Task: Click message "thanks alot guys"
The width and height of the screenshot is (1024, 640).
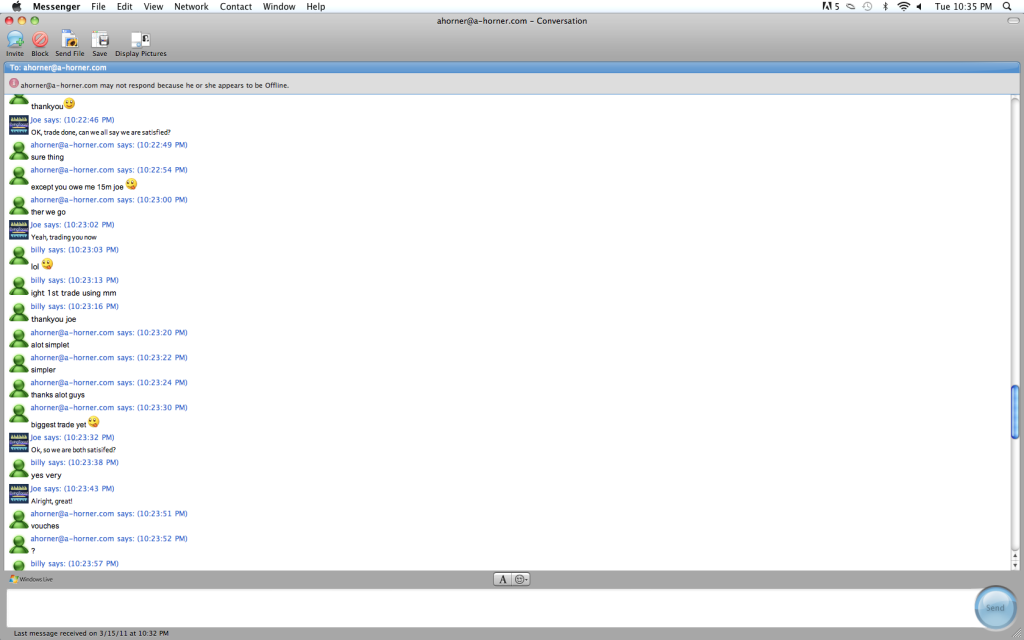Action: click(57, 395)
